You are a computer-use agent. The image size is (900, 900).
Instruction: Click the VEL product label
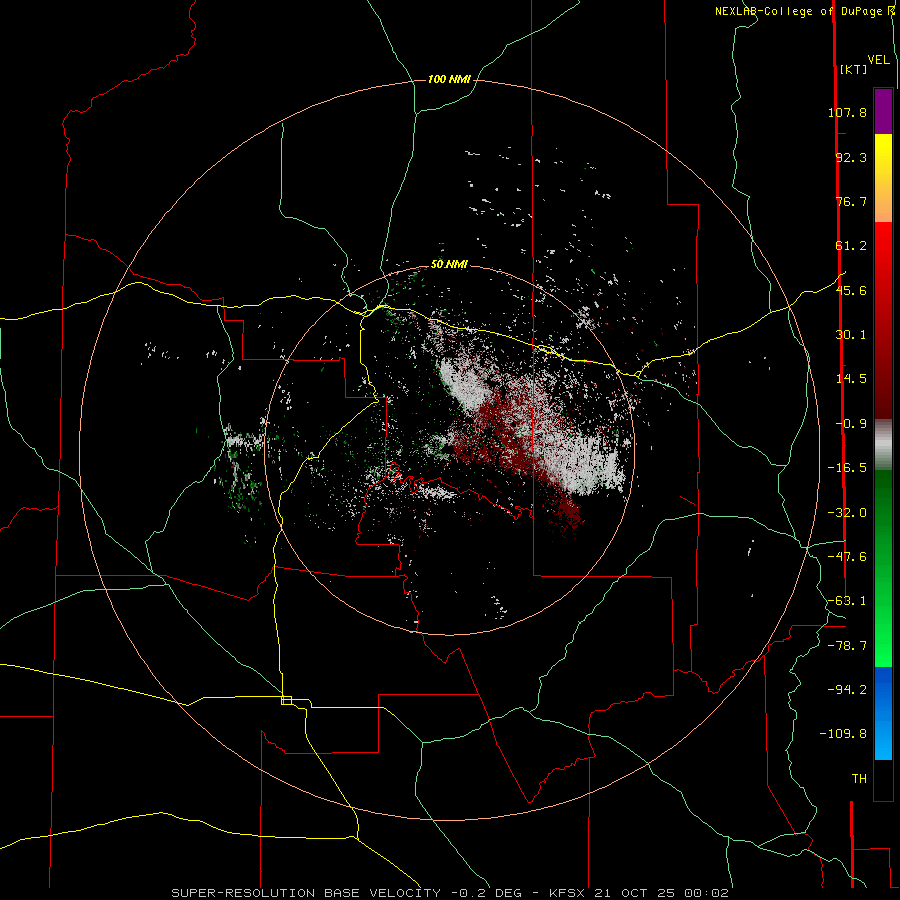pos(878,60)
